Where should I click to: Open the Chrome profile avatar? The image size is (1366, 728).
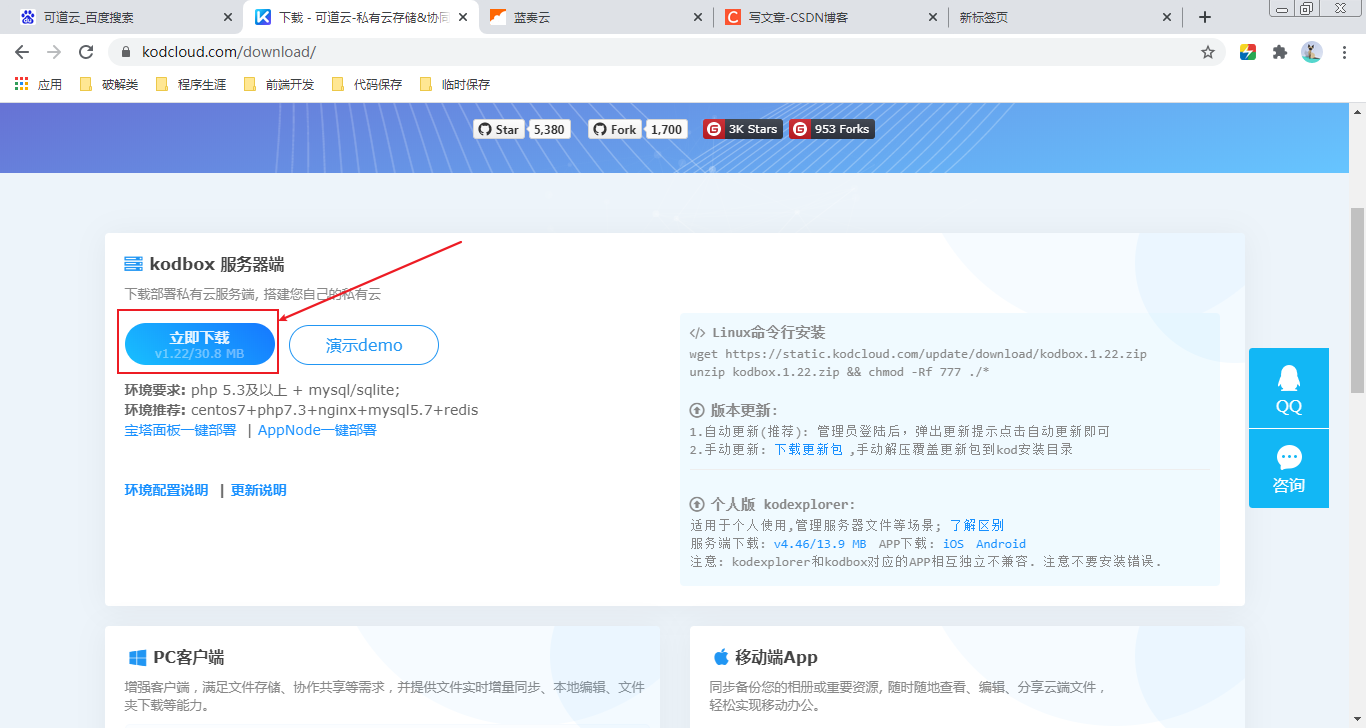click(x=1312, y=52)
